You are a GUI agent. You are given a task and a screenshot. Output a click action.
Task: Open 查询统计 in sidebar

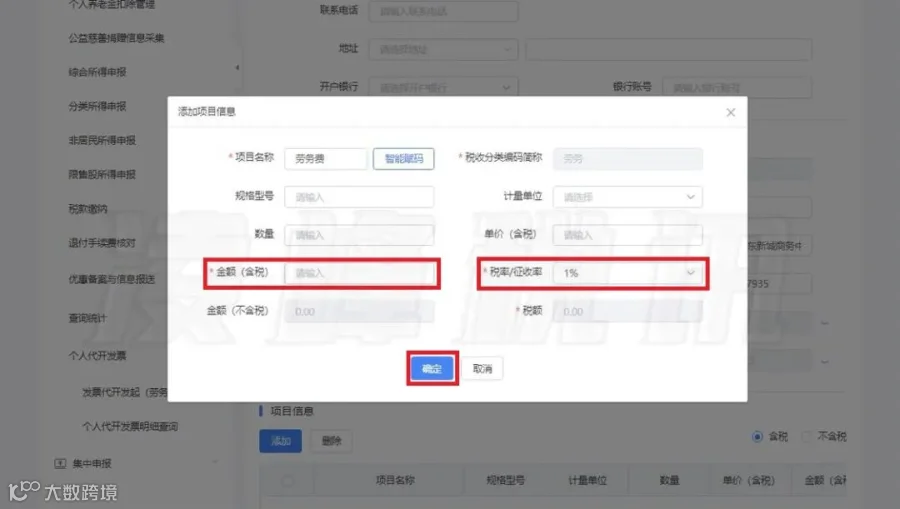click(88, 318)
